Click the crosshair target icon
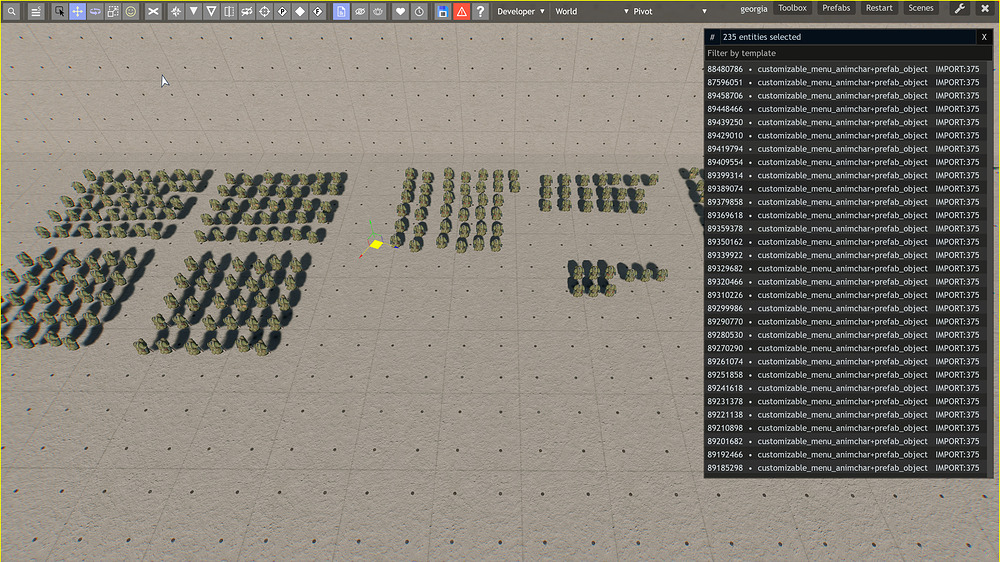The image size is (1000, 562). click(264, 11)
